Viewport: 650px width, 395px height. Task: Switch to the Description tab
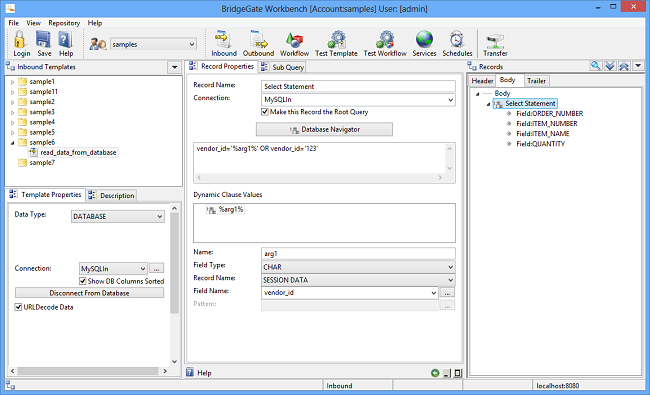(x=111, y=195)
